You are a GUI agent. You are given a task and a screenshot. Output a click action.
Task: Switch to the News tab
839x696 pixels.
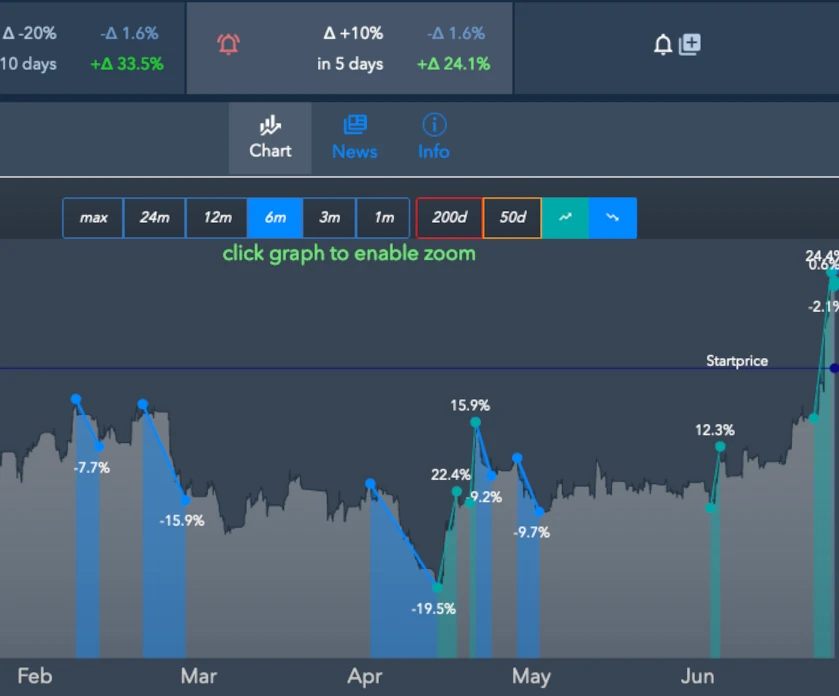[x=354, y=138]
